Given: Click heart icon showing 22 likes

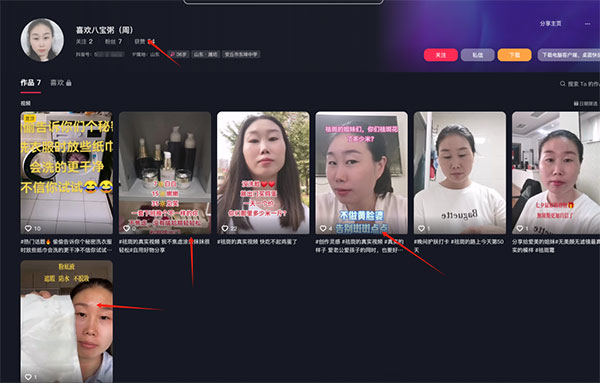Looking at the screenshot, I should point(225,228).
